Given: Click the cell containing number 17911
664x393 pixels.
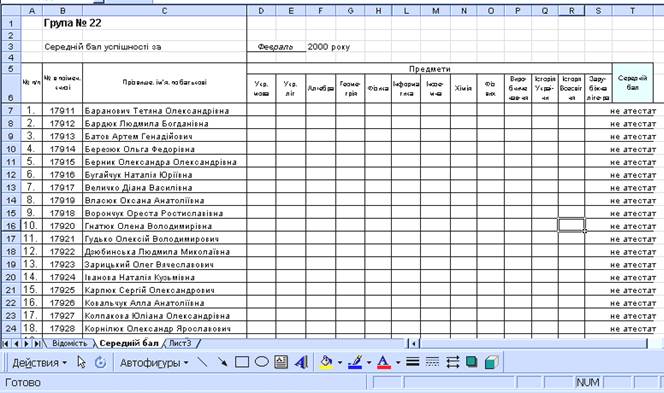Looking at the screenshot, I should (x=62, y=111).
